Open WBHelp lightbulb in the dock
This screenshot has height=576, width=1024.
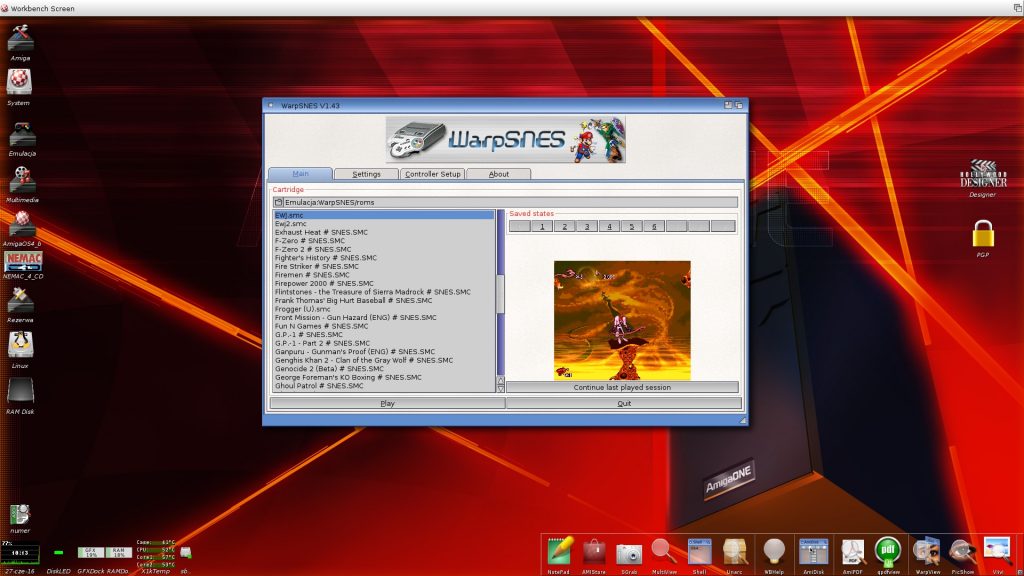click(x=774, y=552)
